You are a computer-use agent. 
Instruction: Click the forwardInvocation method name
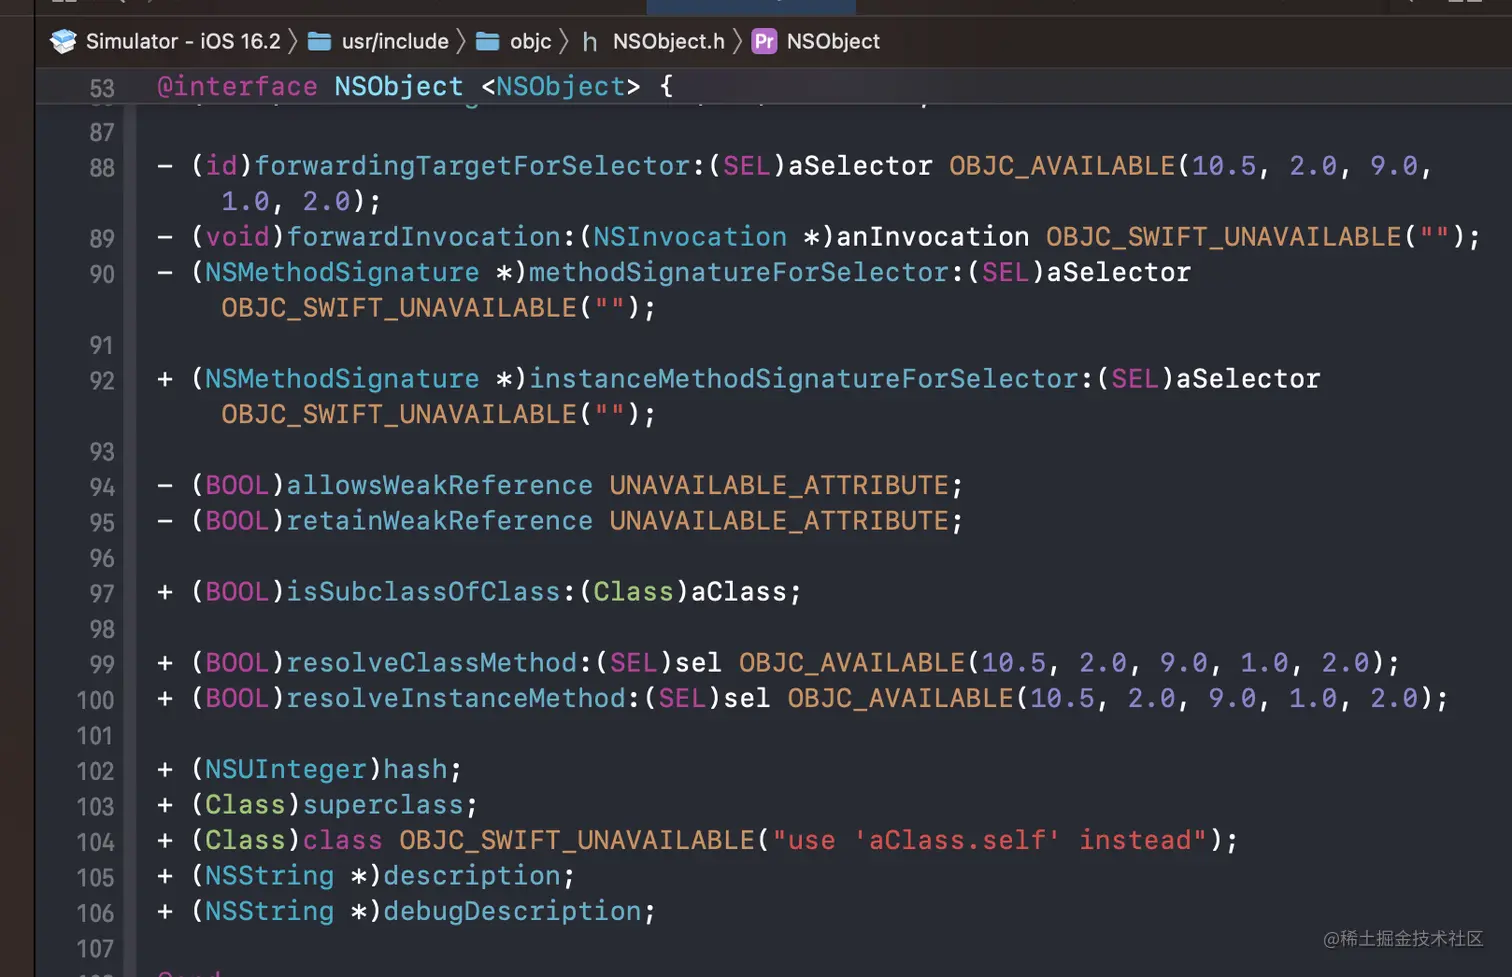tap(424, 236)
